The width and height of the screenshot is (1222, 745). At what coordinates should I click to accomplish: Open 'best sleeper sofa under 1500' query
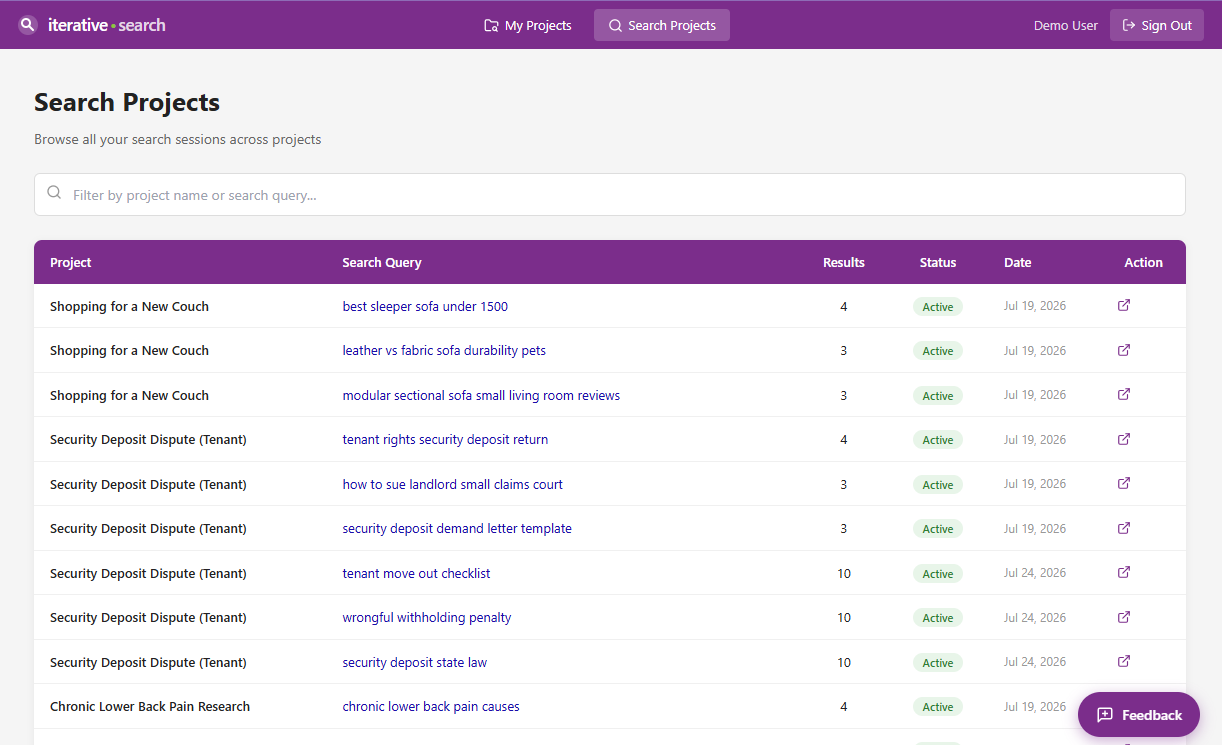[x=425, y=307]
